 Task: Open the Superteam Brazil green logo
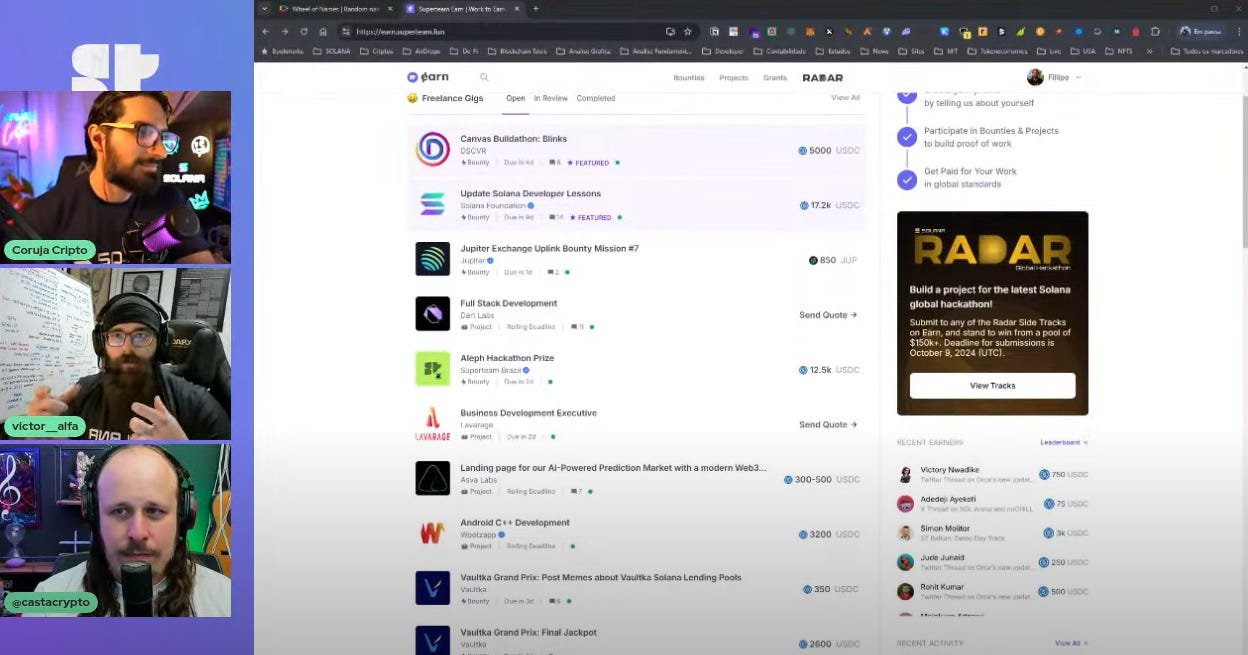[433, 369]
